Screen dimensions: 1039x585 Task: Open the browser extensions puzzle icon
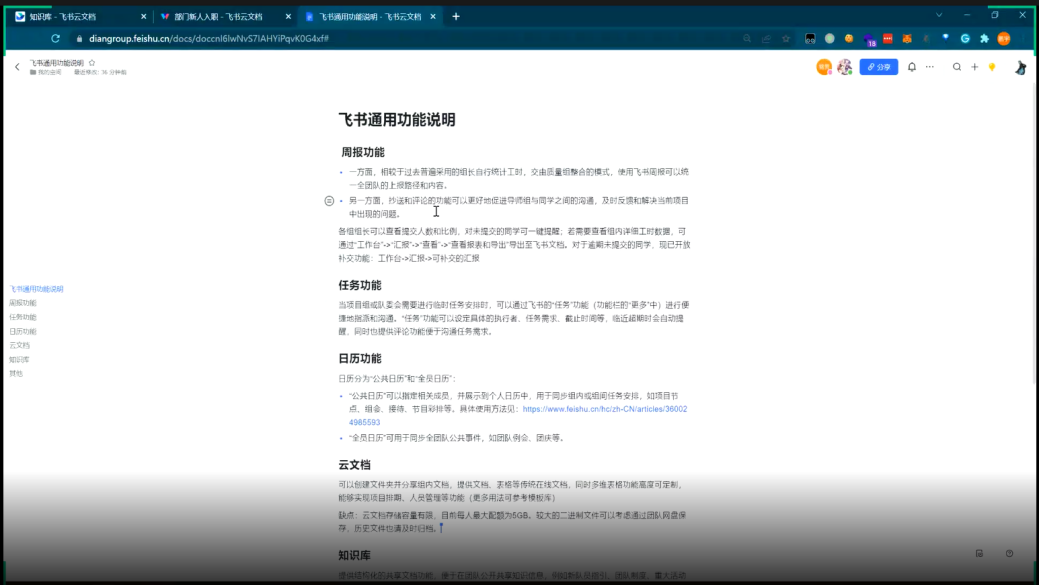(x=984, y=39)
